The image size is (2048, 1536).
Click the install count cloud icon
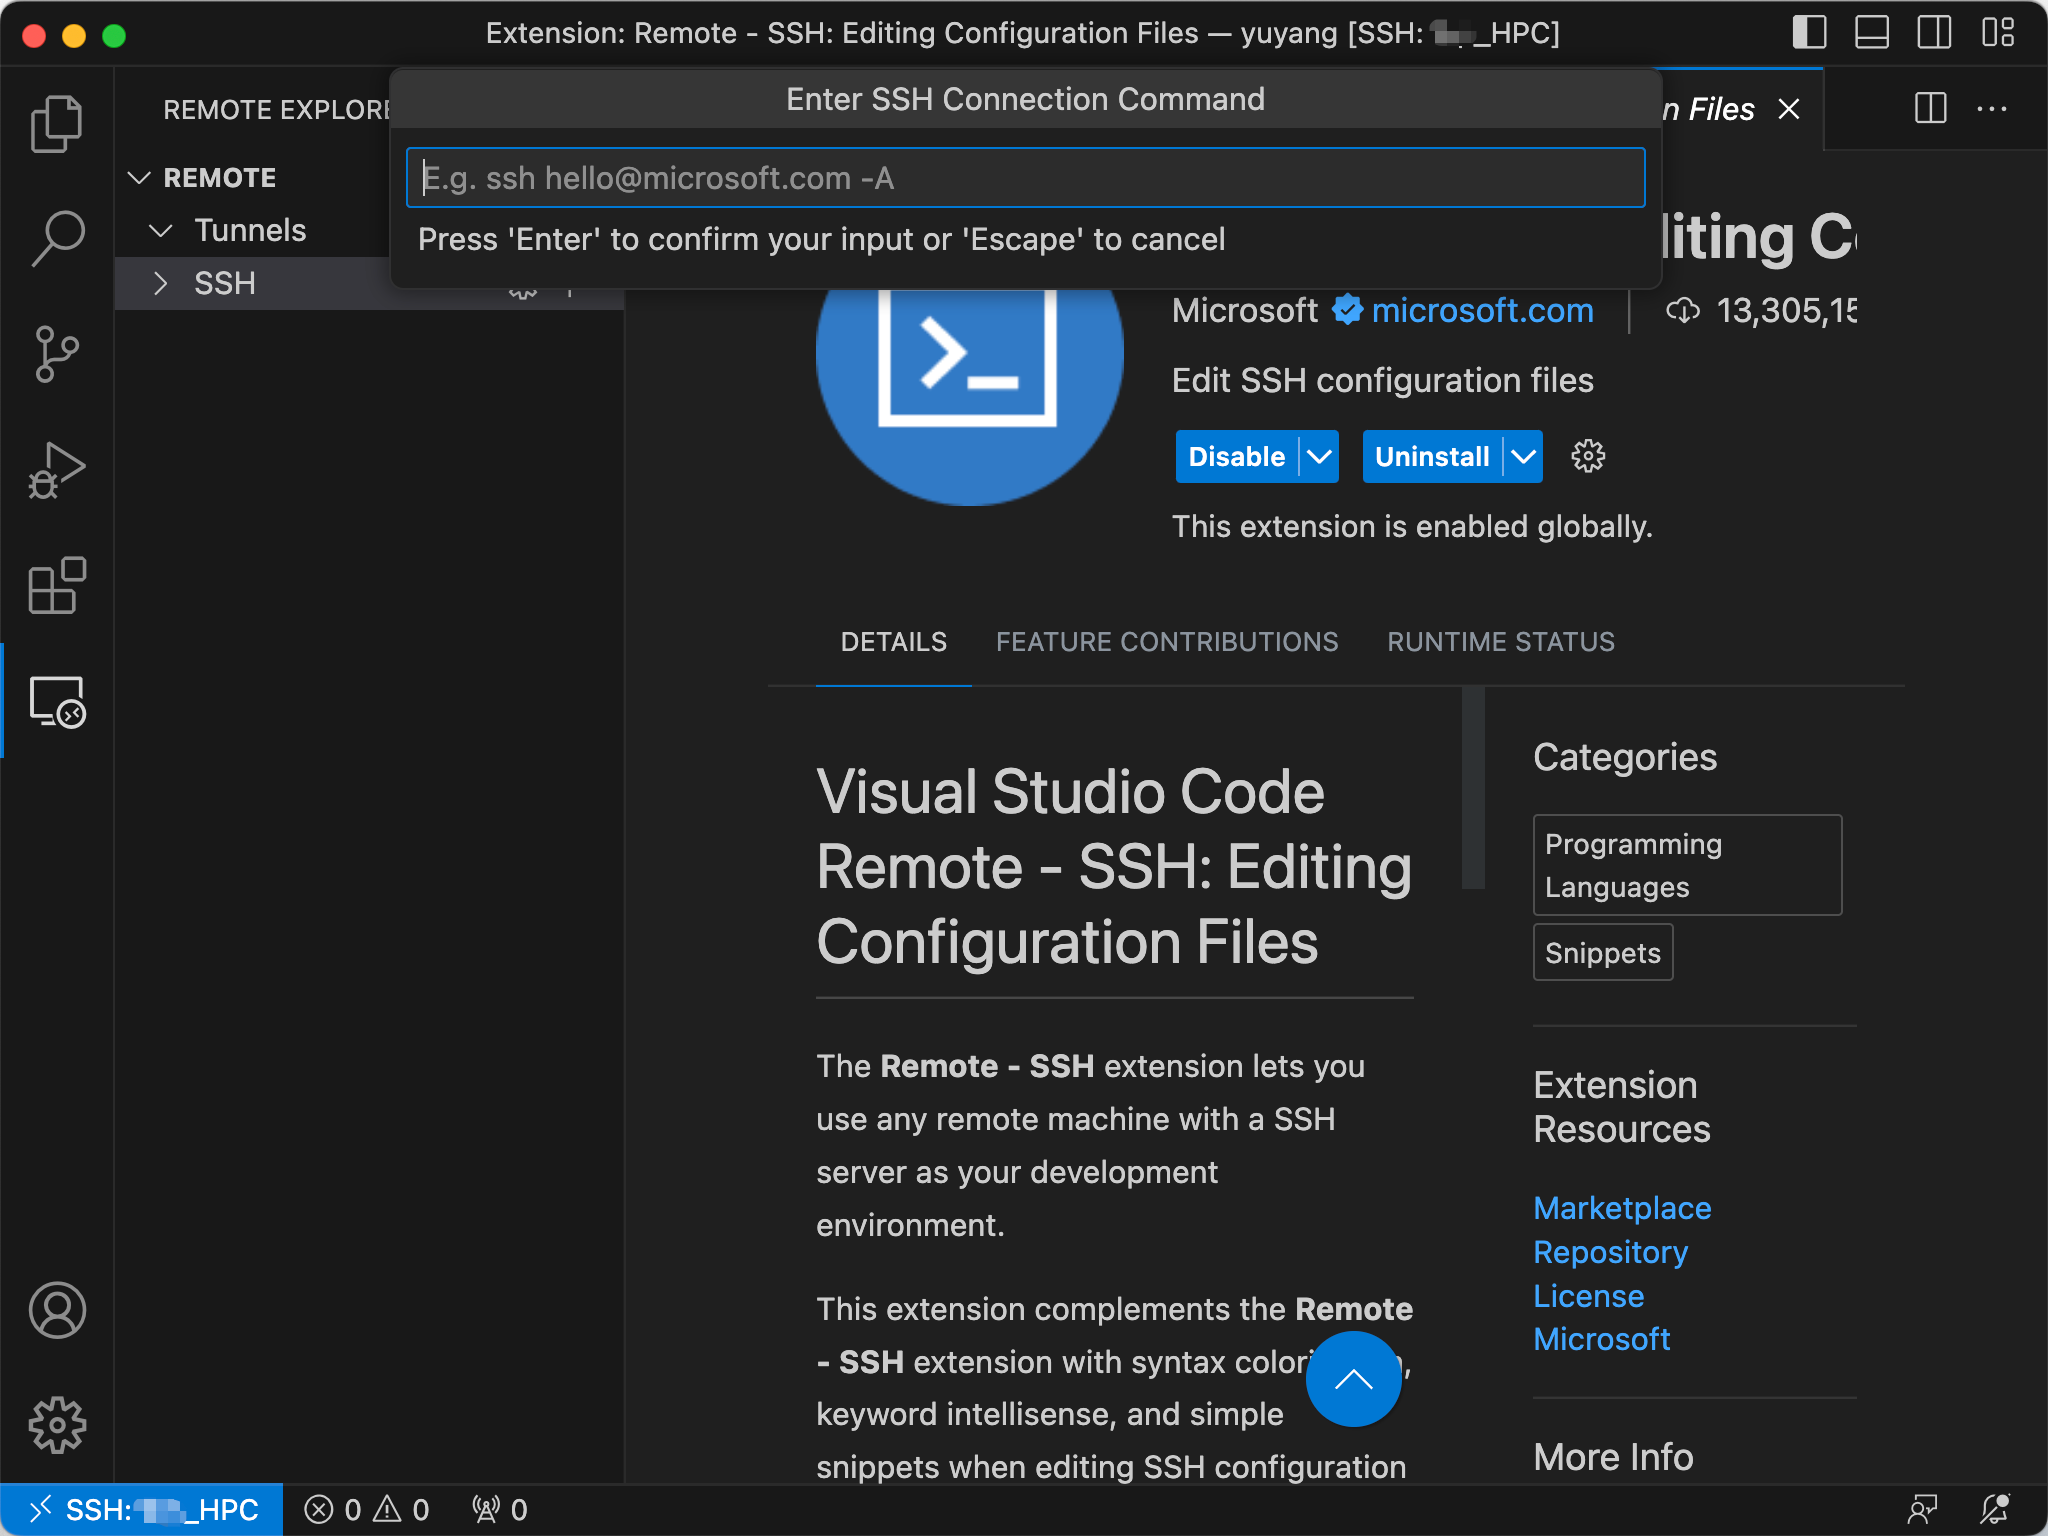point(1683,311)
